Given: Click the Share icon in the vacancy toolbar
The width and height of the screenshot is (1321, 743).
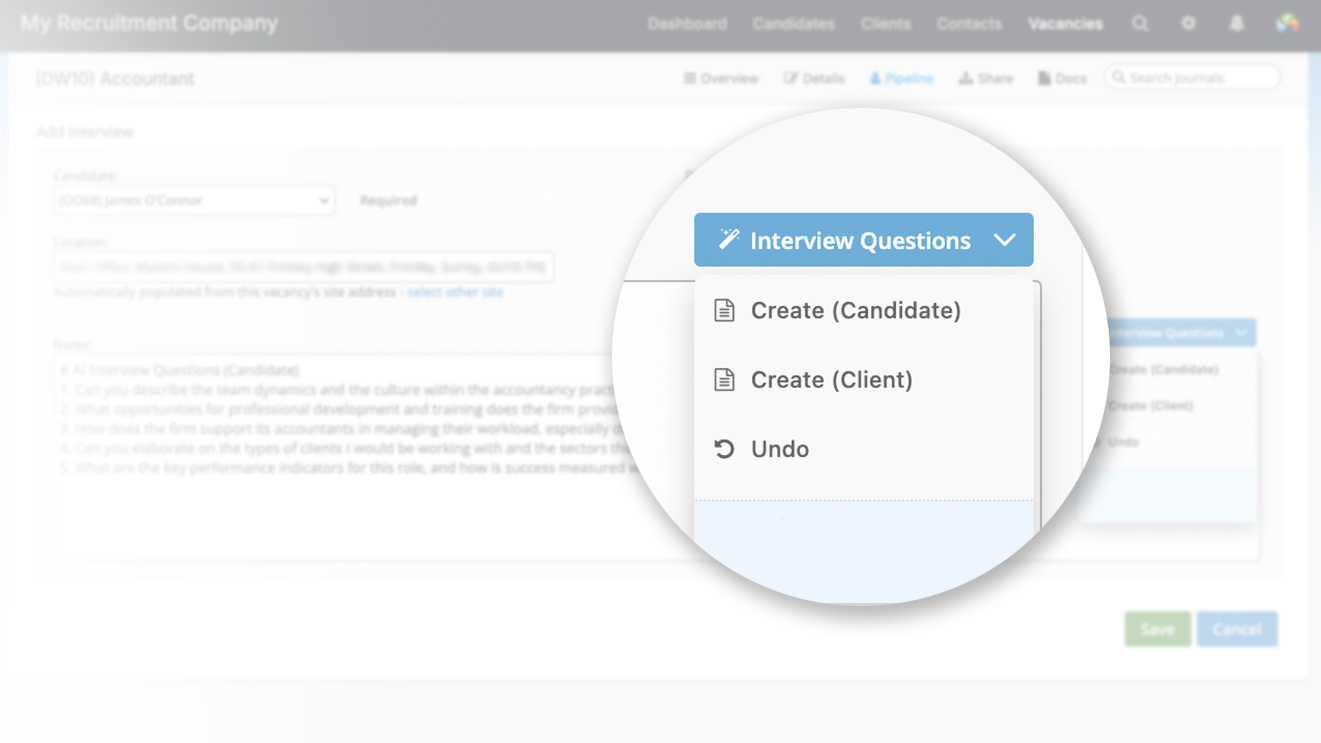Looking at the screenshot, I should (x=964, y=77).
